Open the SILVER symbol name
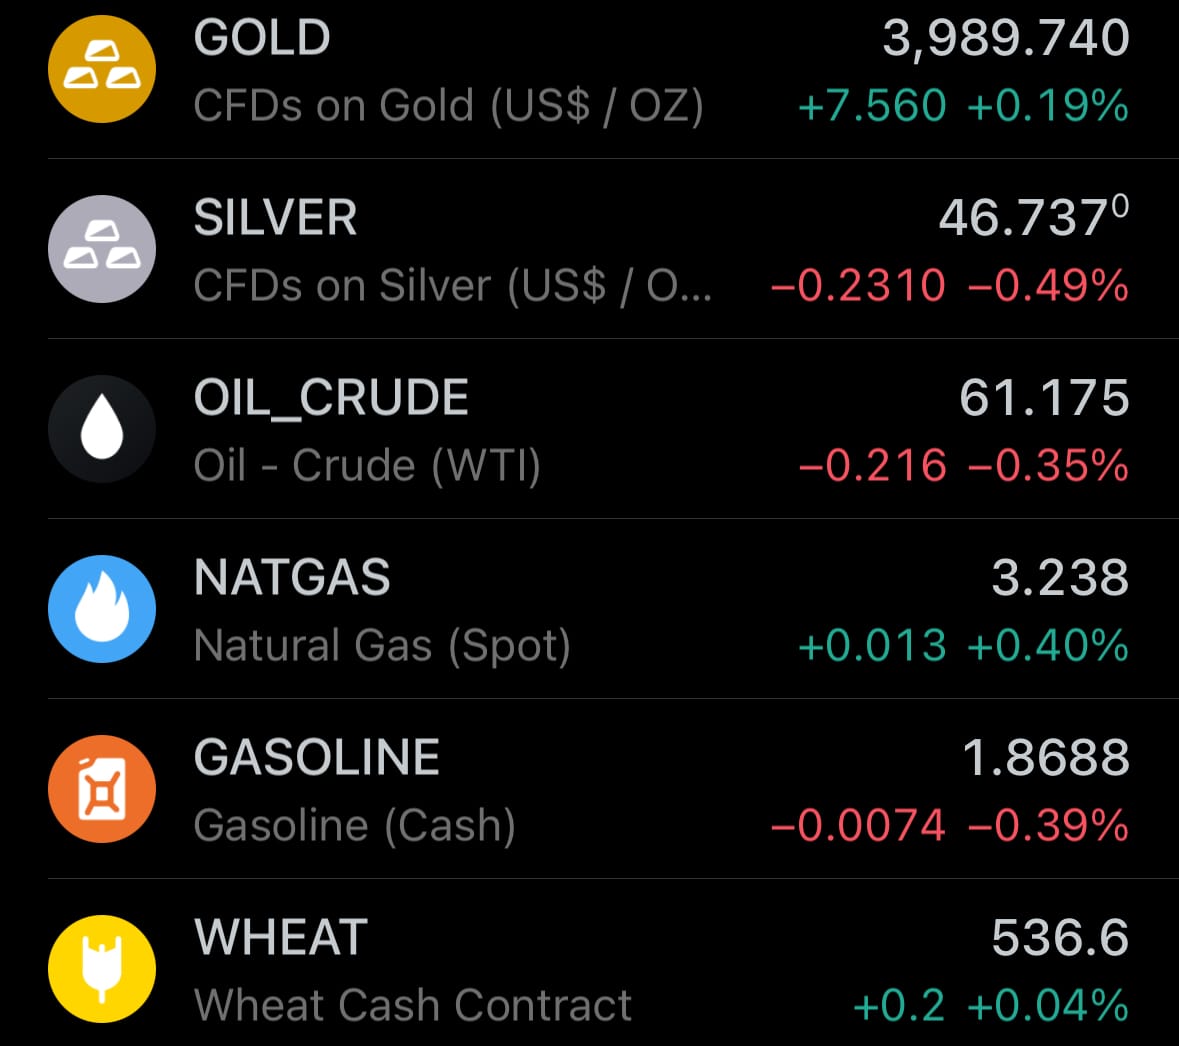Image resolution: width=1179 pixels, height=1046 pixels. [x=275, y=218]
